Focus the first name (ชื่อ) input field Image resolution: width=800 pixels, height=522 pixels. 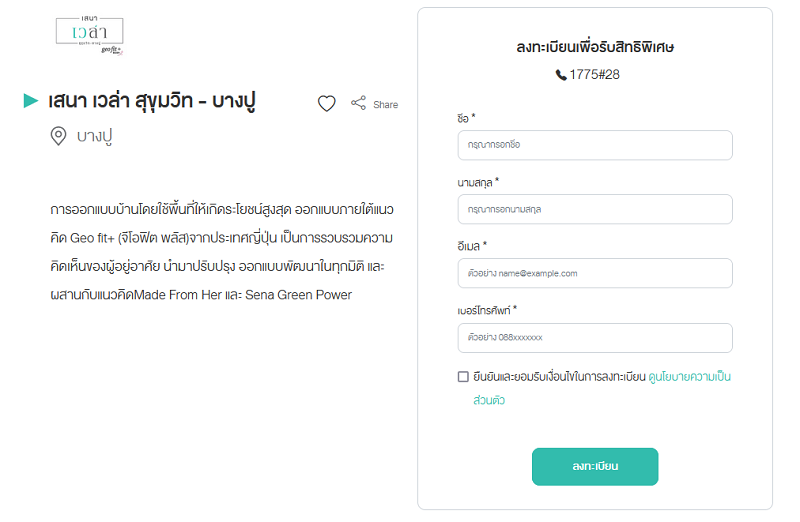click(595, 145)
